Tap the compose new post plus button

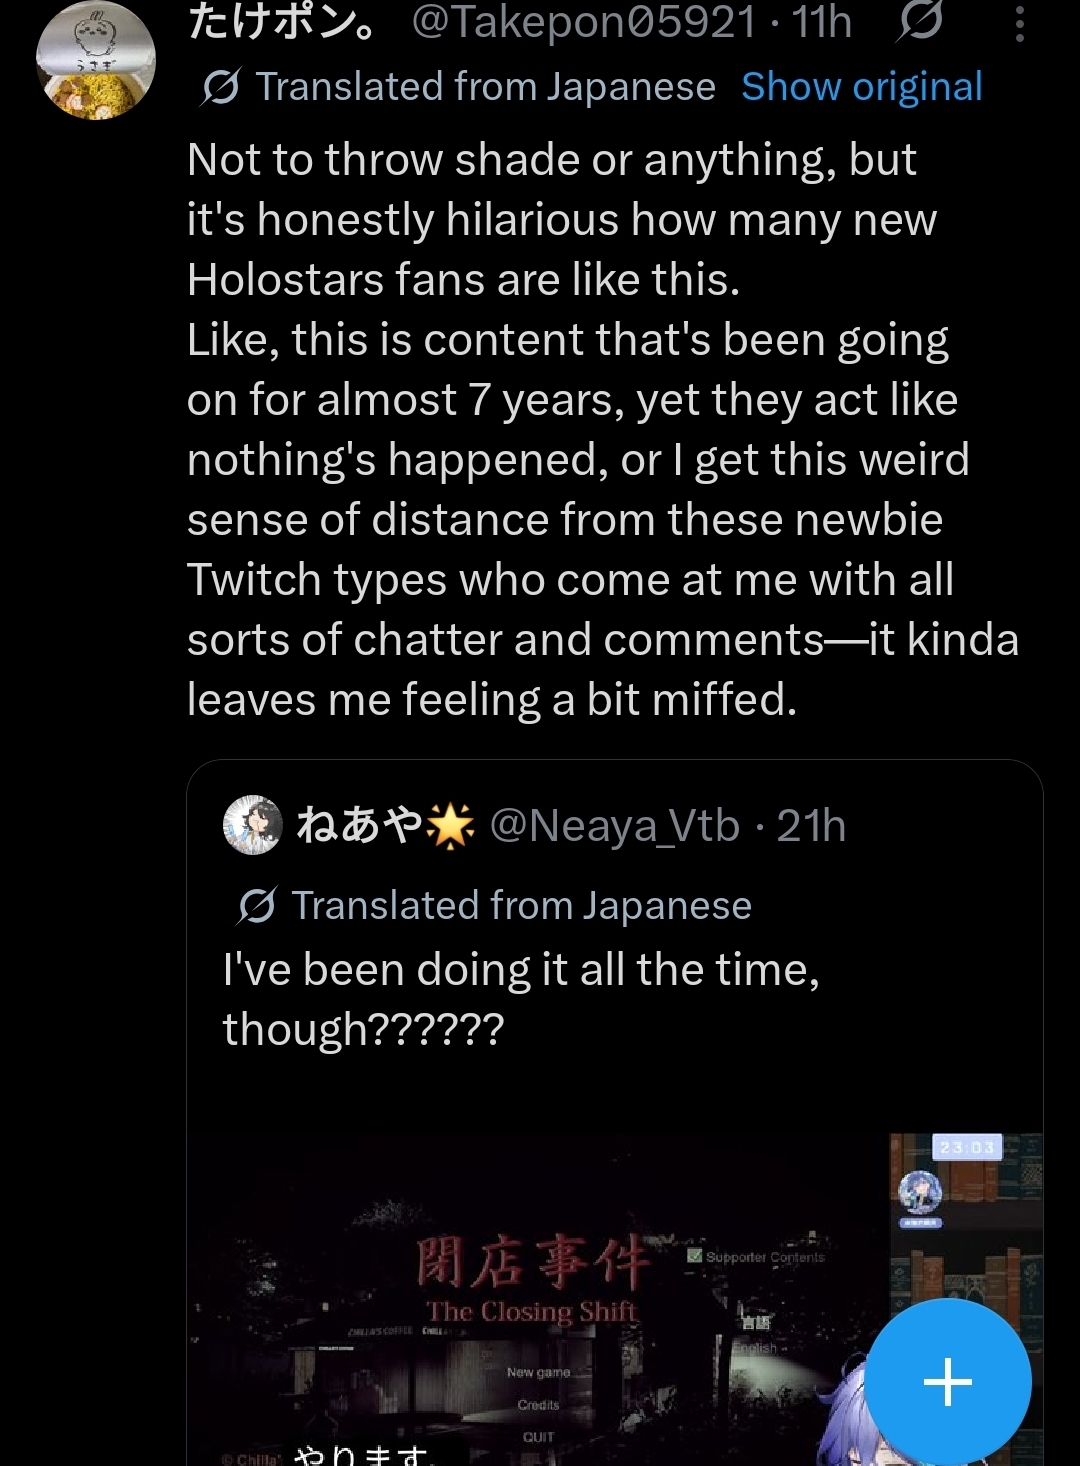947,1382
